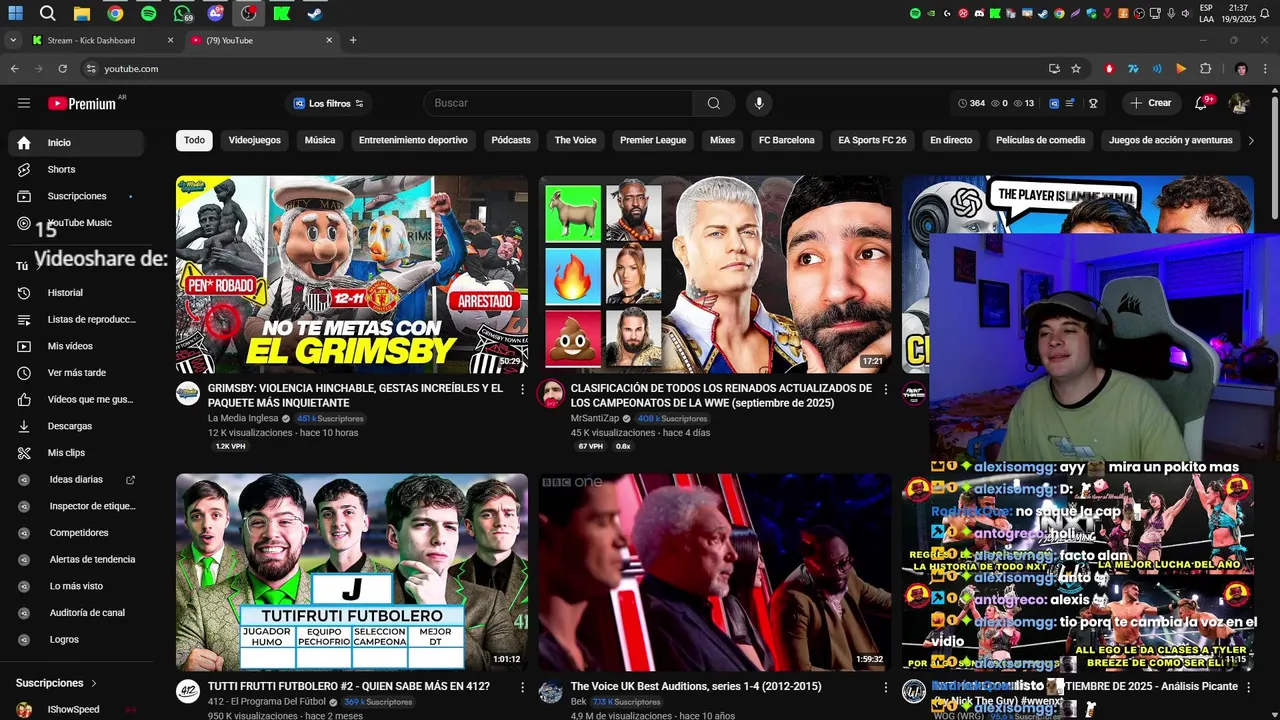The image size is (1280, 720).
Task: Select the Música chip
Action: 320,140
